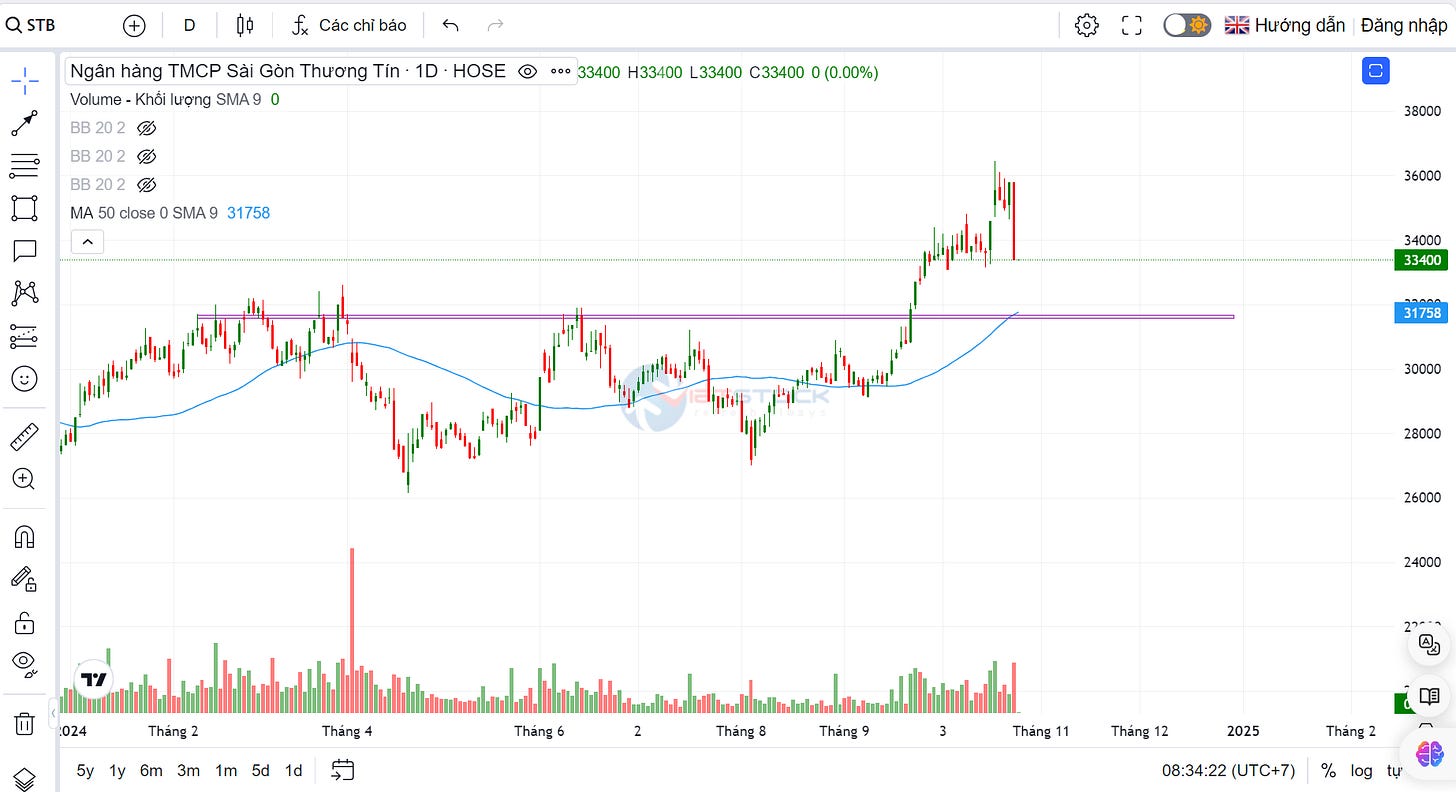Select the purple horizontal resistance line
Image resolution: width=1456 pixels, height=792 pixels.
(715, 317)
